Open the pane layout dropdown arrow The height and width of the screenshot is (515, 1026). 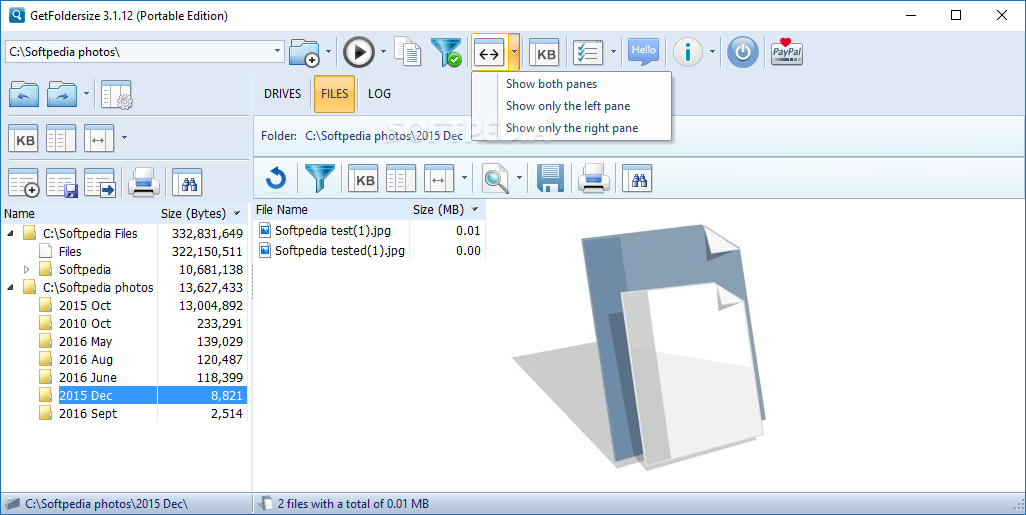(x=514, y=52)
